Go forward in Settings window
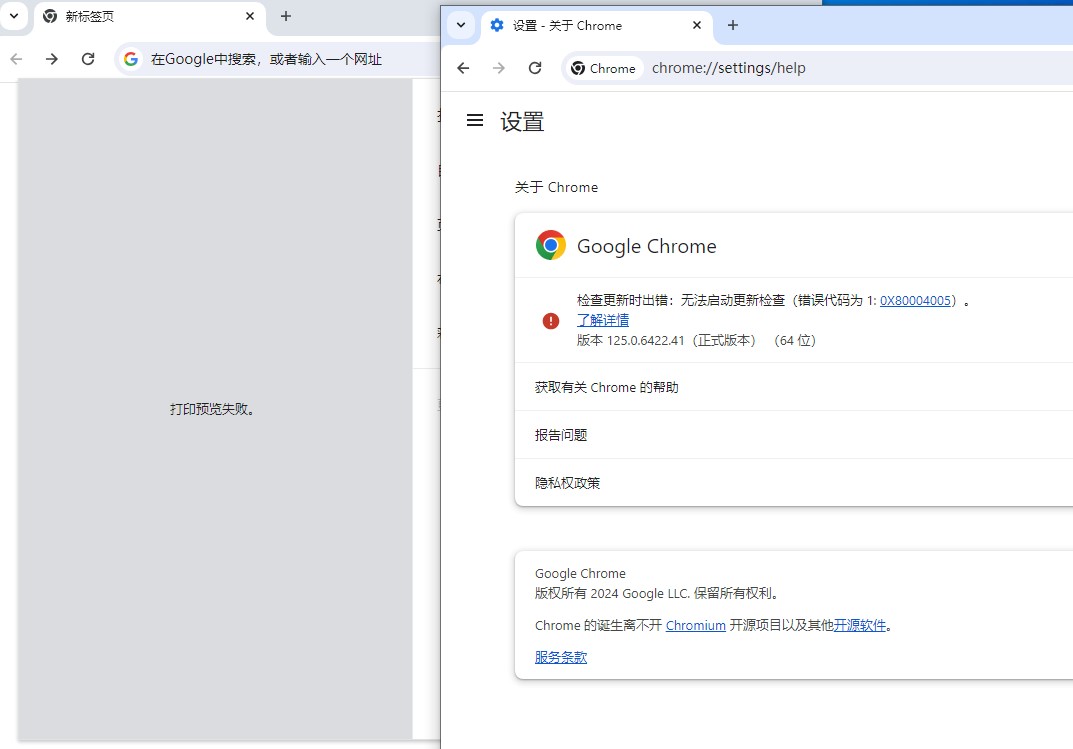1073x749 pixels. click(499, 68)
